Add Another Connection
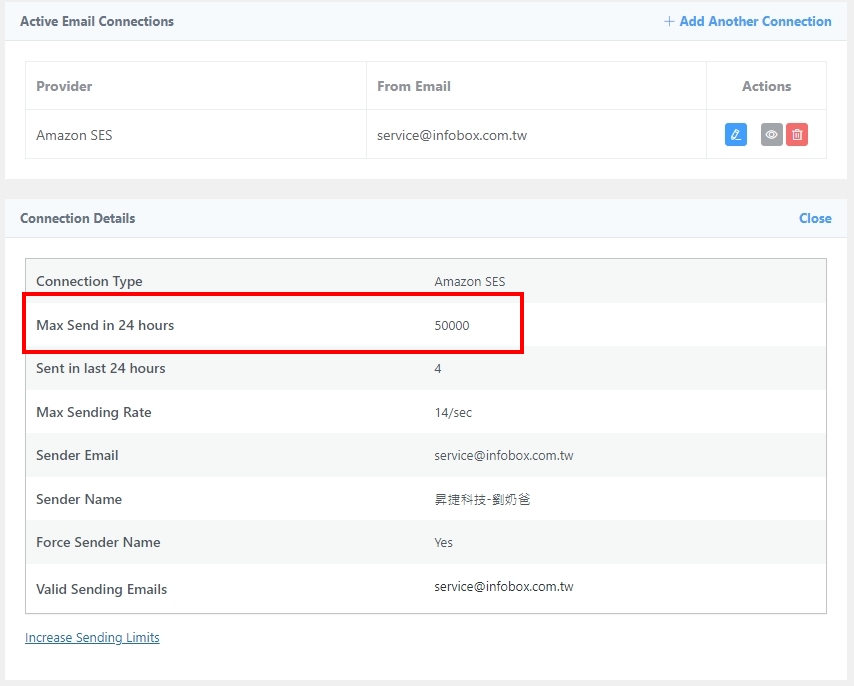854x686 pixels. pos(748,21)
